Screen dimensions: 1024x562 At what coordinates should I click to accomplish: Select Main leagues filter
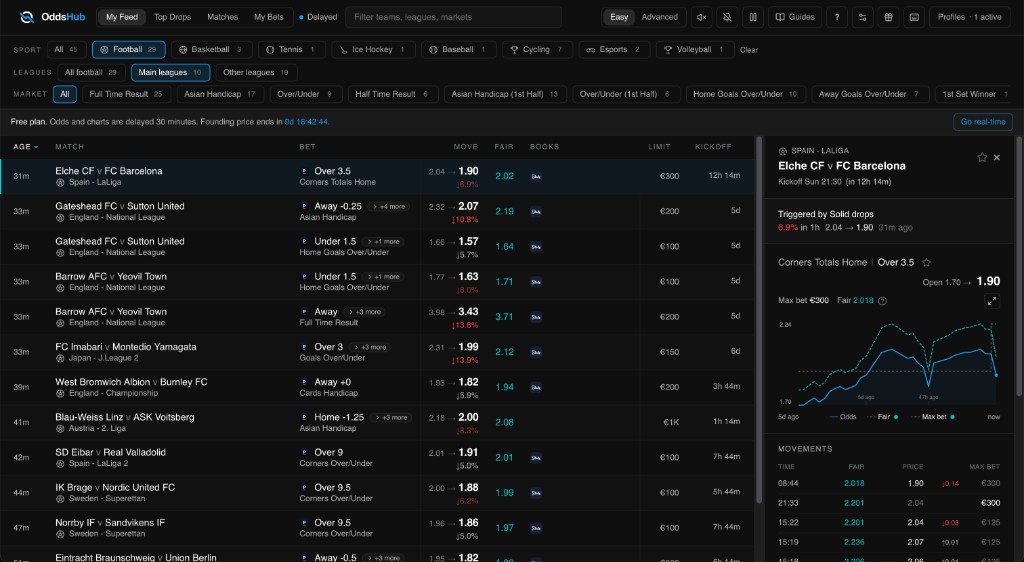(170, 72)
